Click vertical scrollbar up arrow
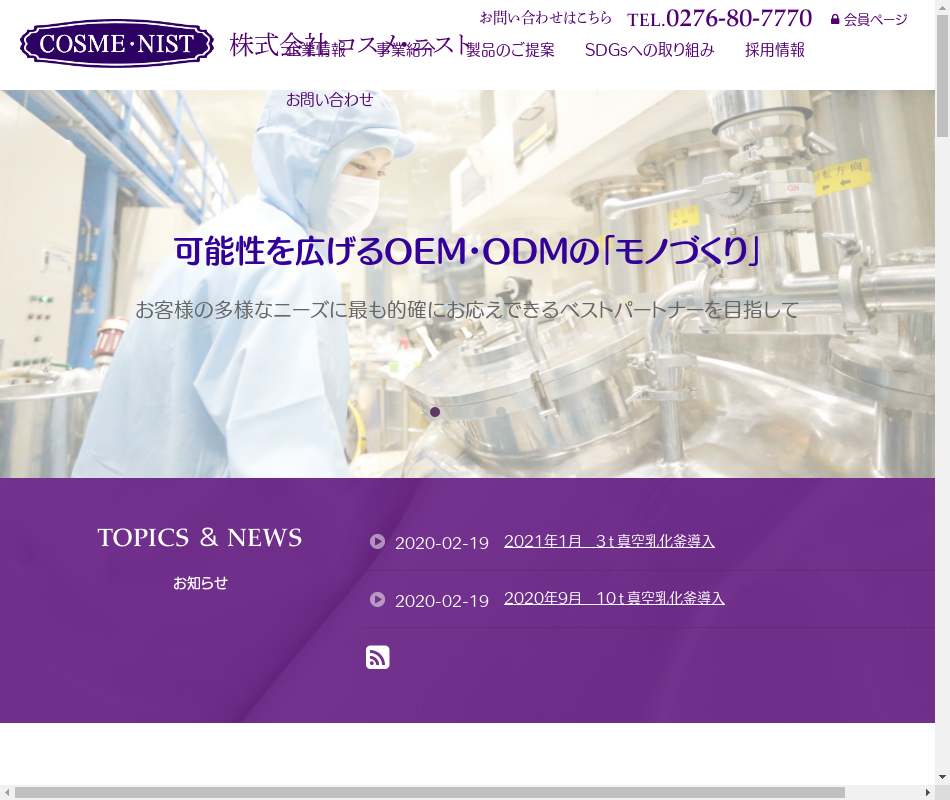The width and height of the screenshot is (950, 800). point(942,7)
